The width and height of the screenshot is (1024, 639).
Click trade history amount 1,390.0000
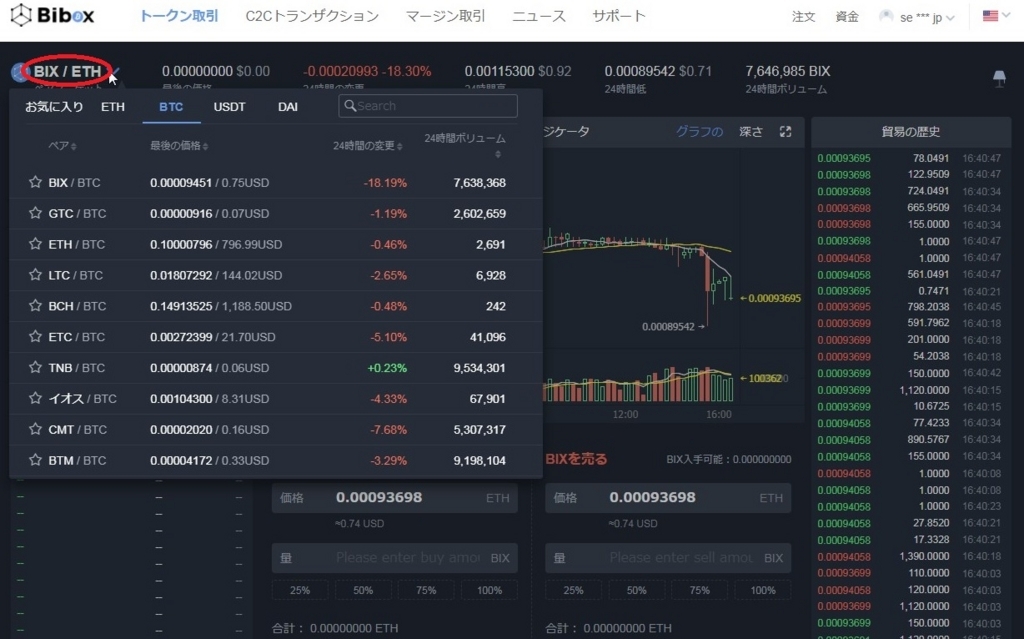924,556
